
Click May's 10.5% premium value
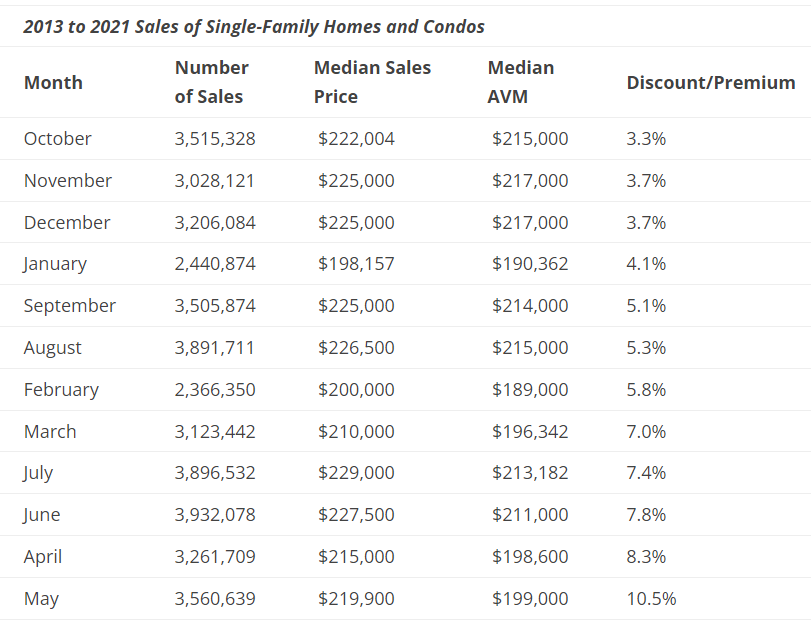[x=651, y=599]
